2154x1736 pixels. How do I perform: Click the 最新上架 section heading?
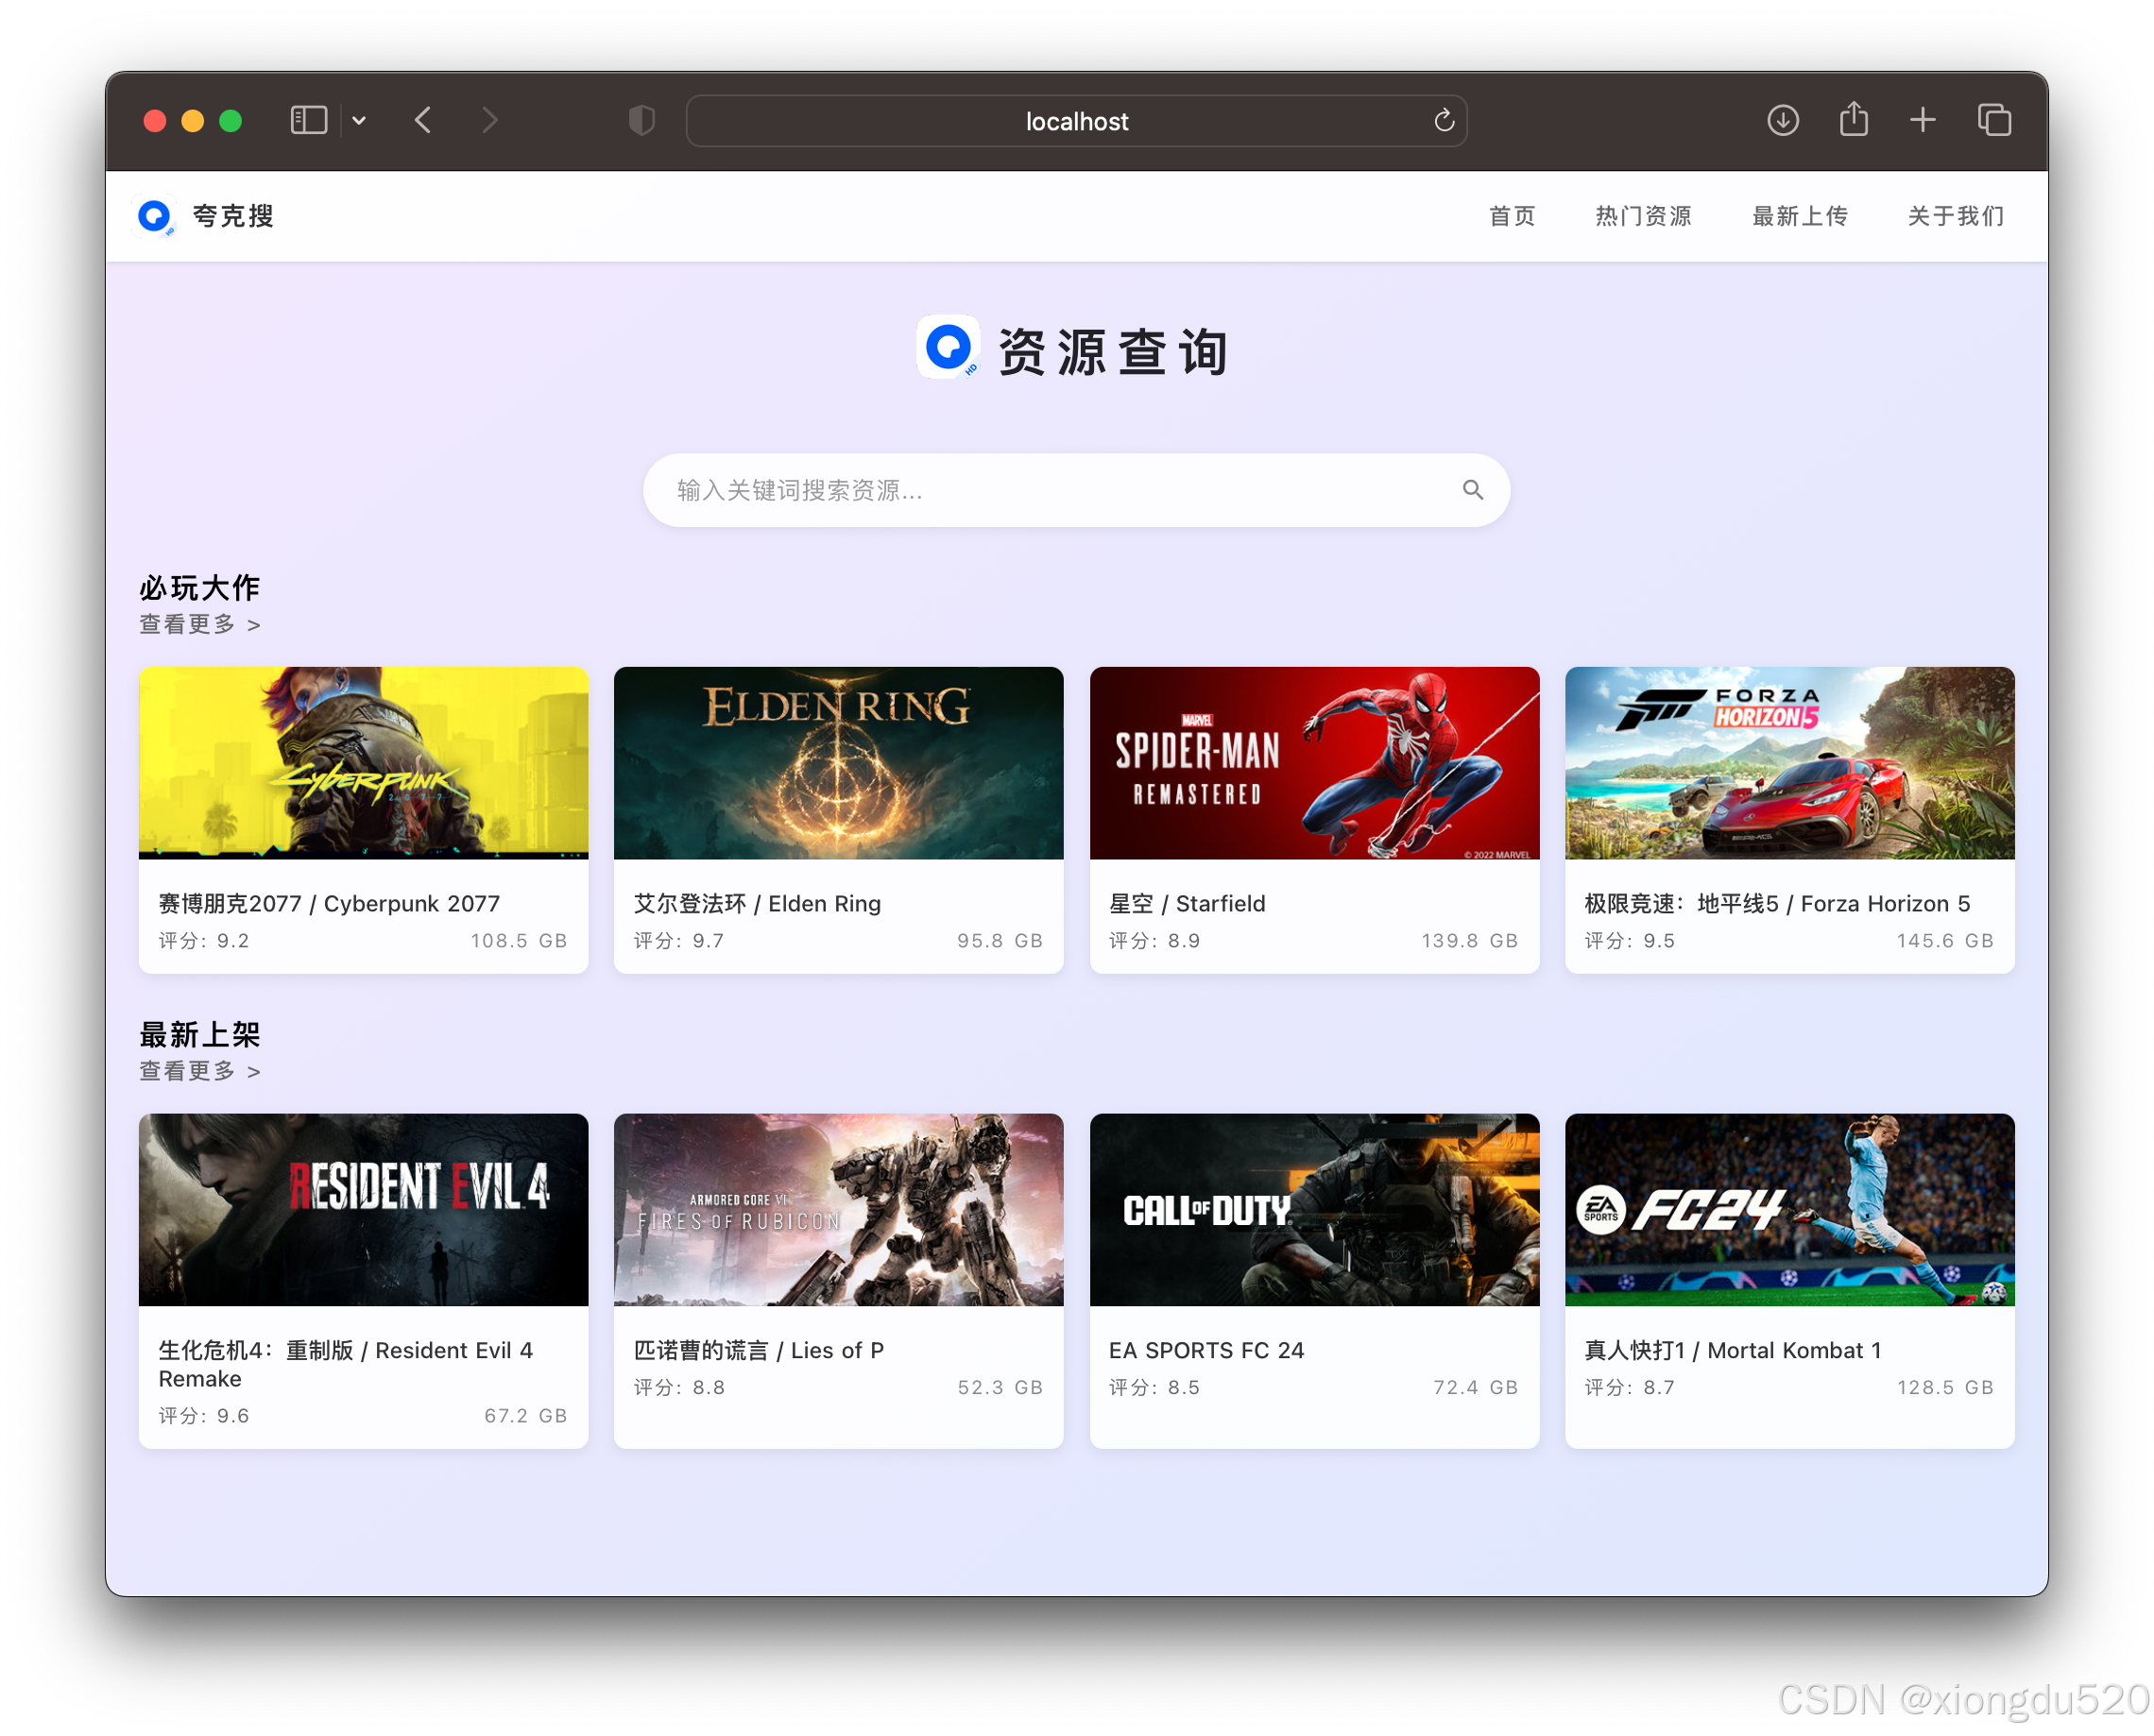pos(200,1035)
